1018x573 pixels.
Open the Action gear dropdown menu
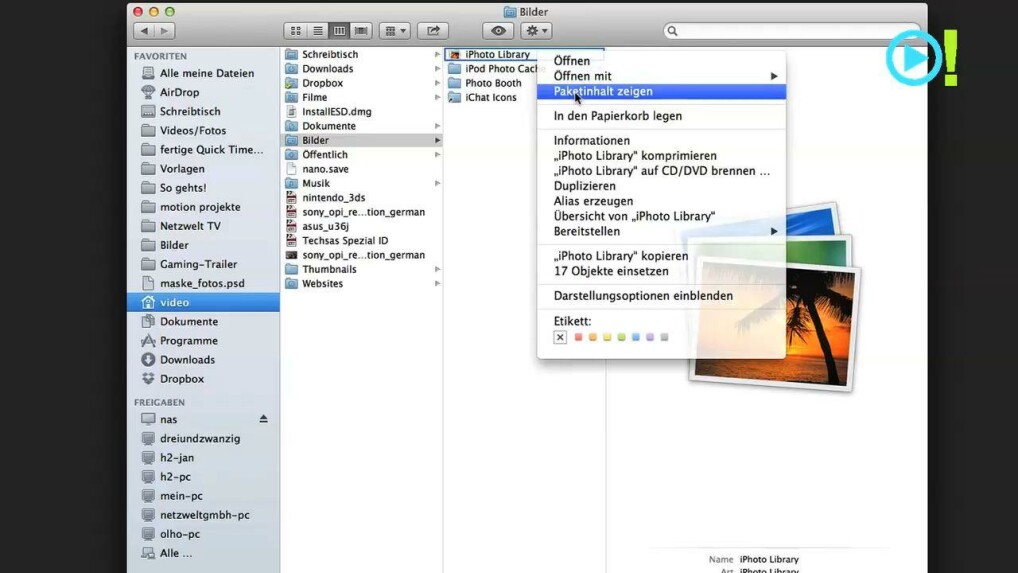(536, 31)
